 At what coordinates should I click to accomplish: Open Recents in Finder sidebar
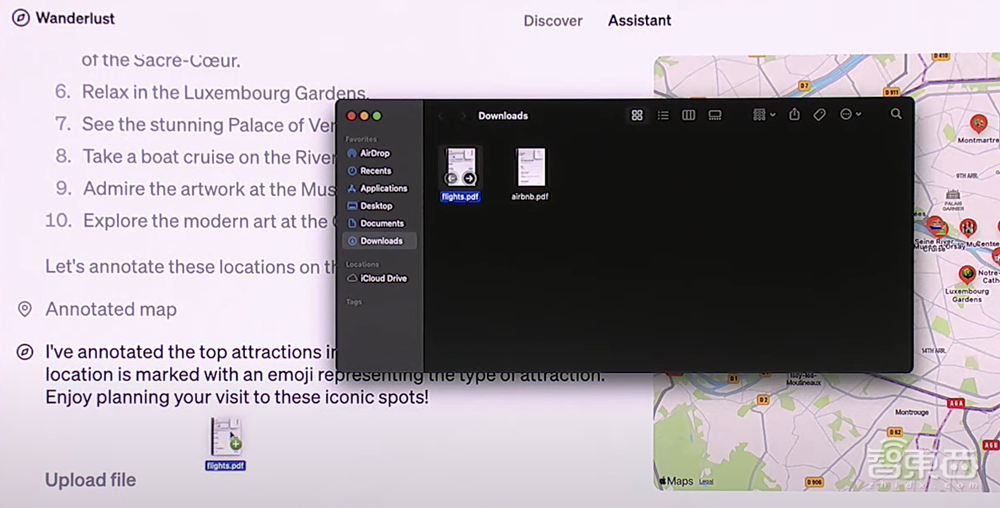tap(375, 171)
